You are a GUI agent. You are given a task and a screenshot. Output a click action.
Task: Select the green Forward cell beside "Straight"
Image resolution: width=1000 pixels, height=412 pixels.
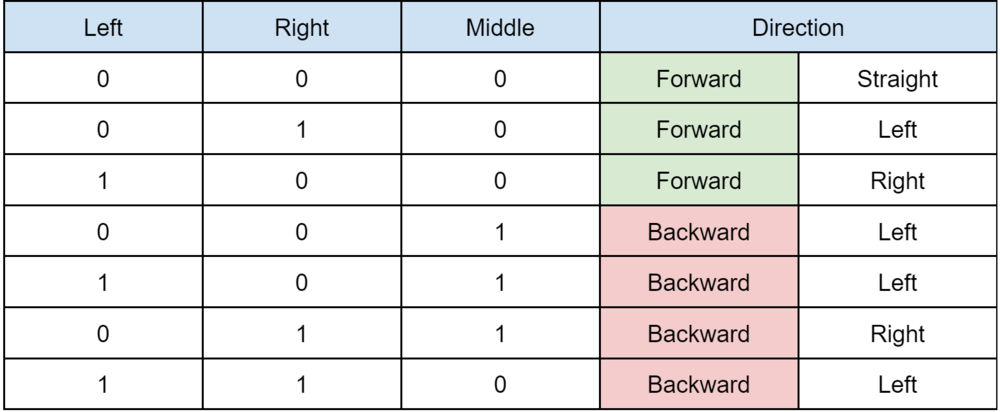[x=699, y=78]
